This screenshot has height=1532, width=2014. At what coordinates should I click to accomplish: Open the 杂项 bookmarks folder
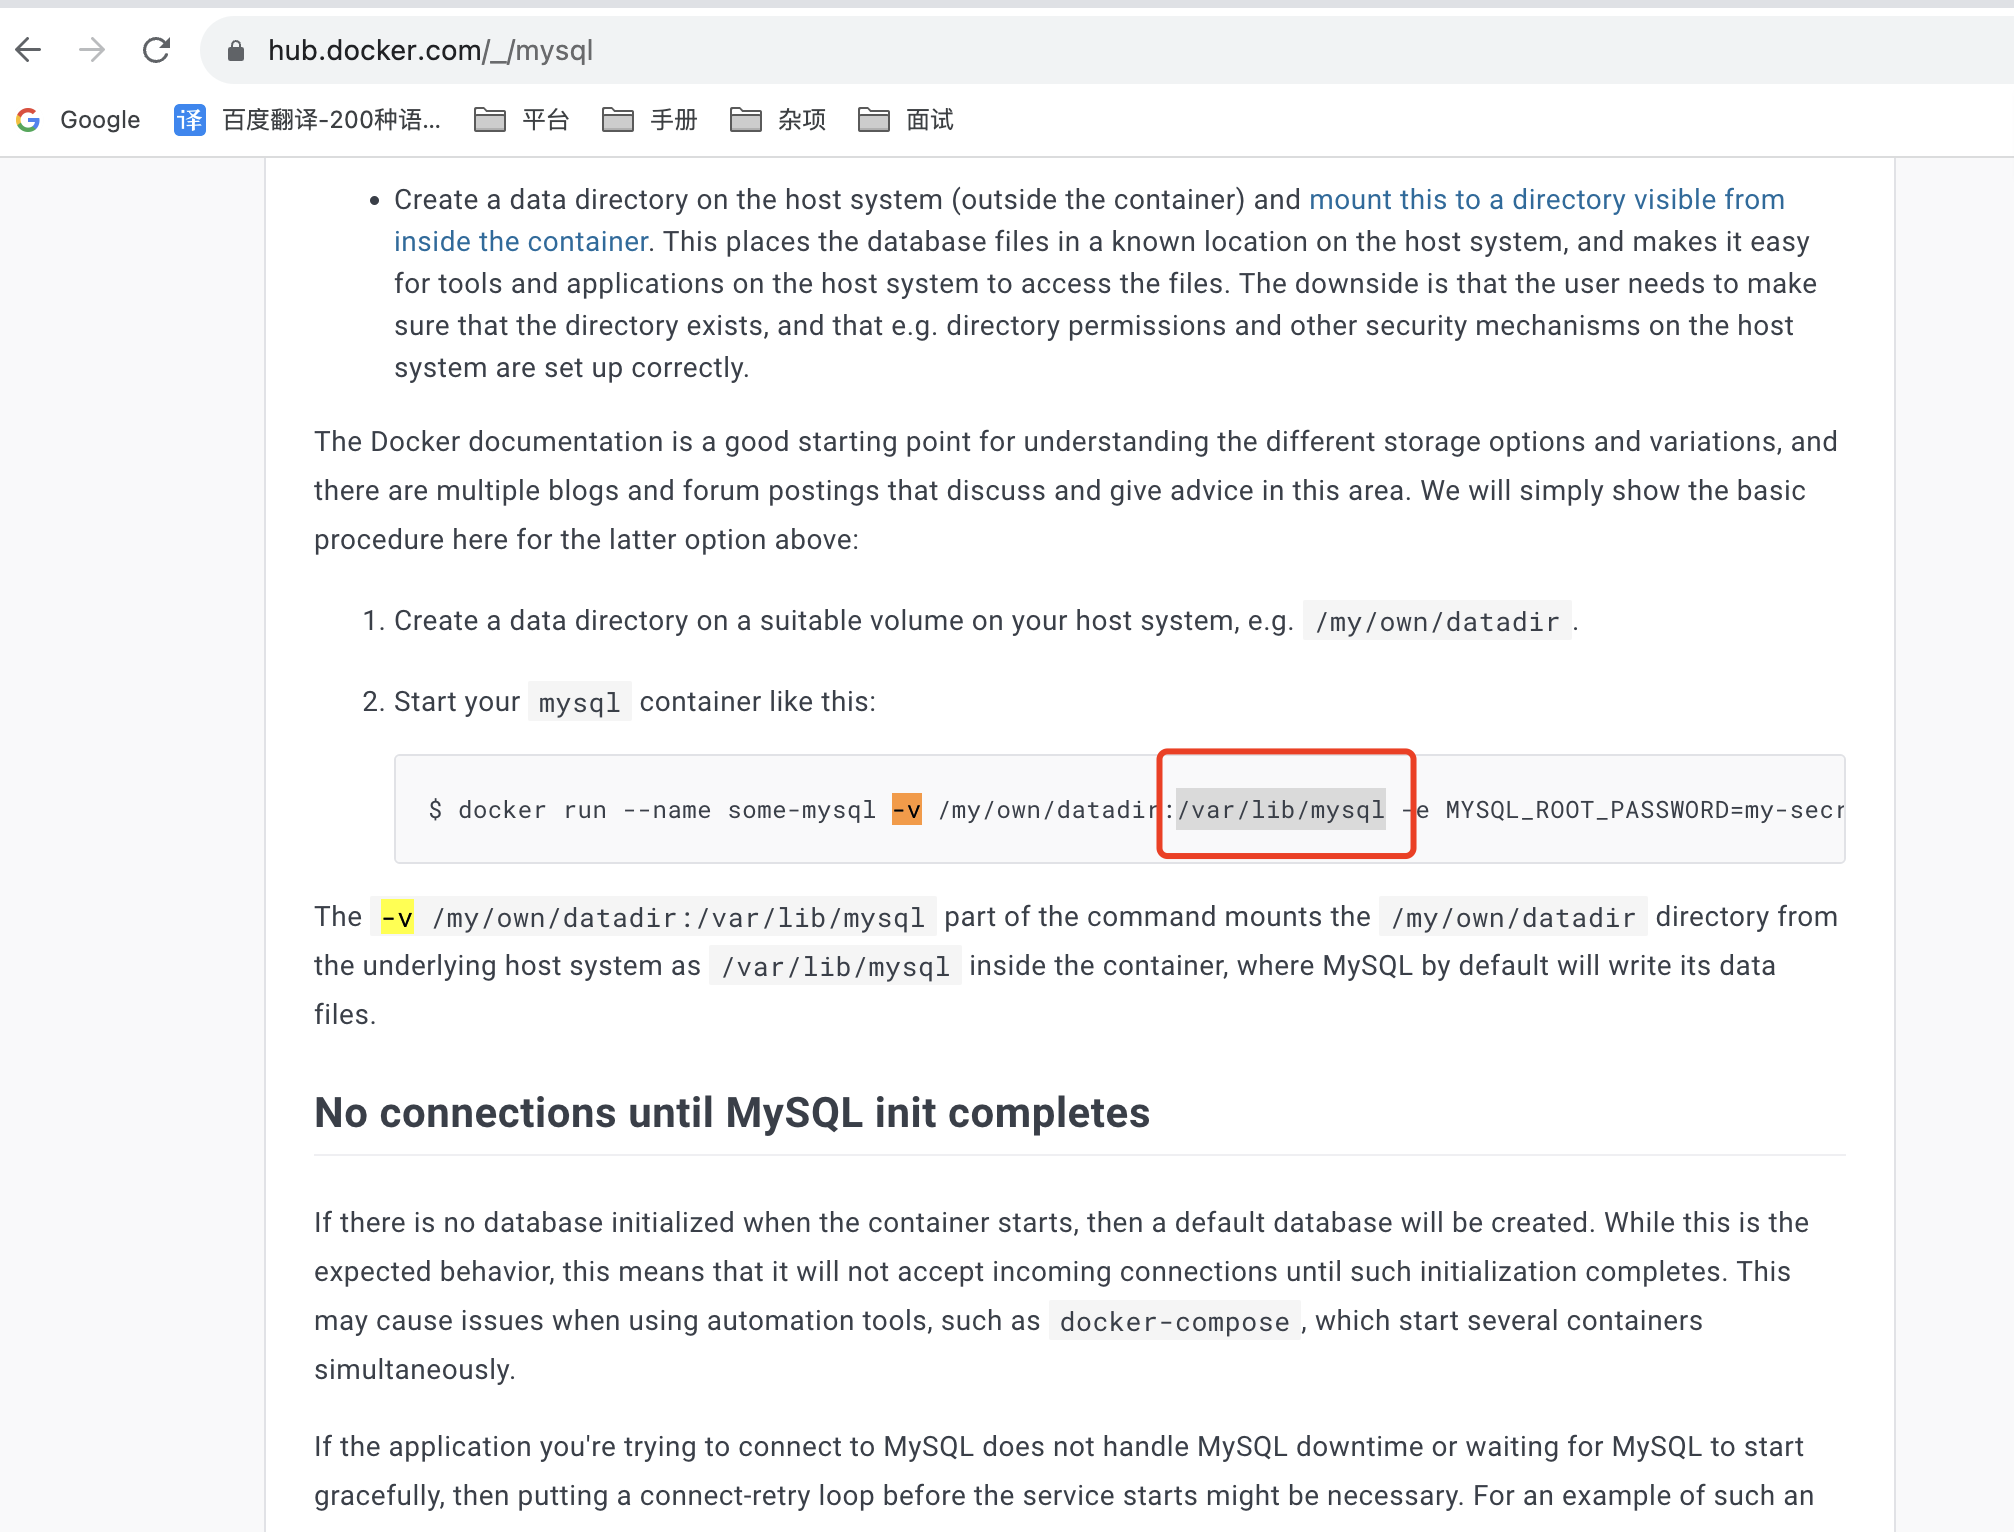tap(777, 120)
